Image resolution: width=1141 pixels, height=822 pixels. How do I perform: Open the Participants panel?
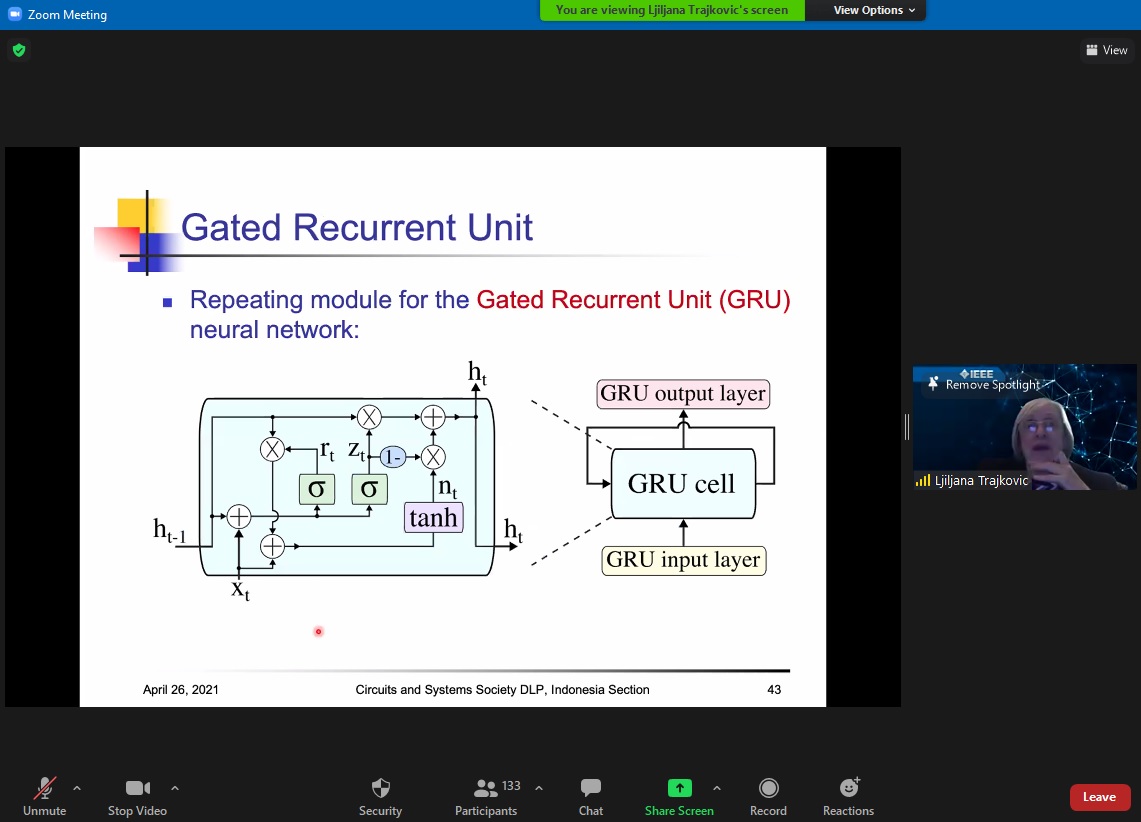[x=486, y=789]
